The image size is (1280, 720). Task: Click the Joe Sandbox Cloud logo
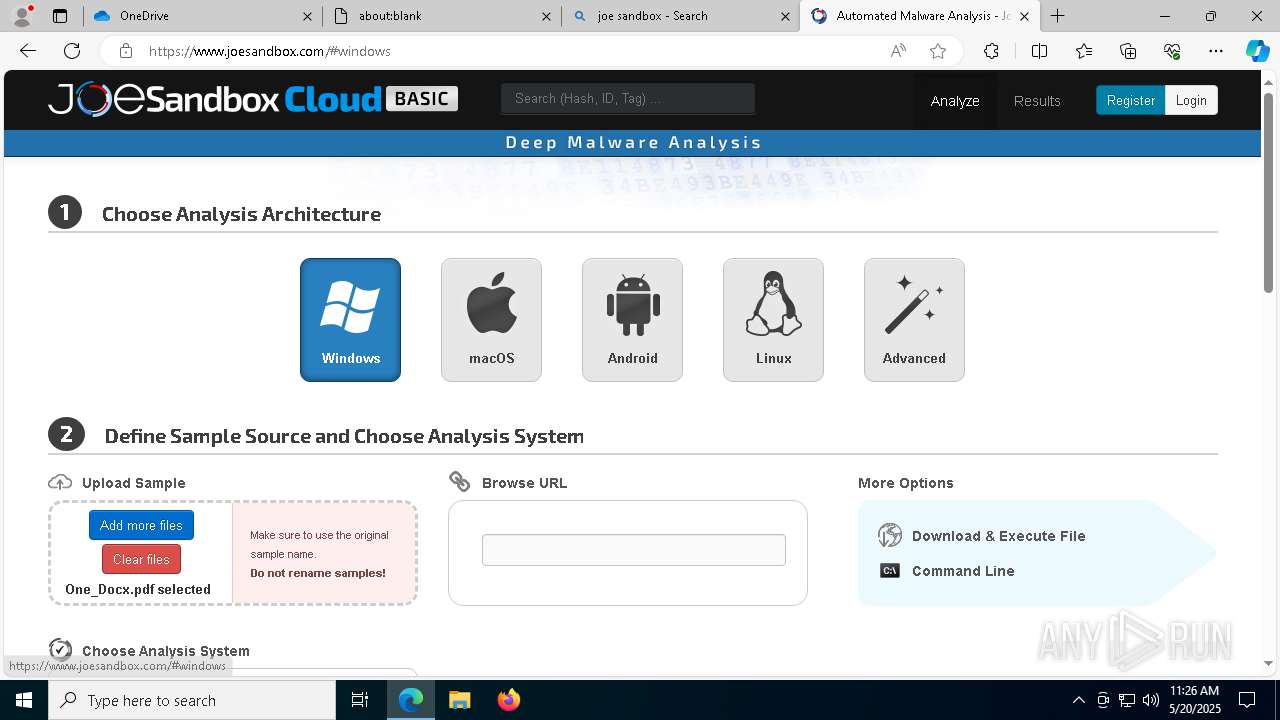coord(253,99)
